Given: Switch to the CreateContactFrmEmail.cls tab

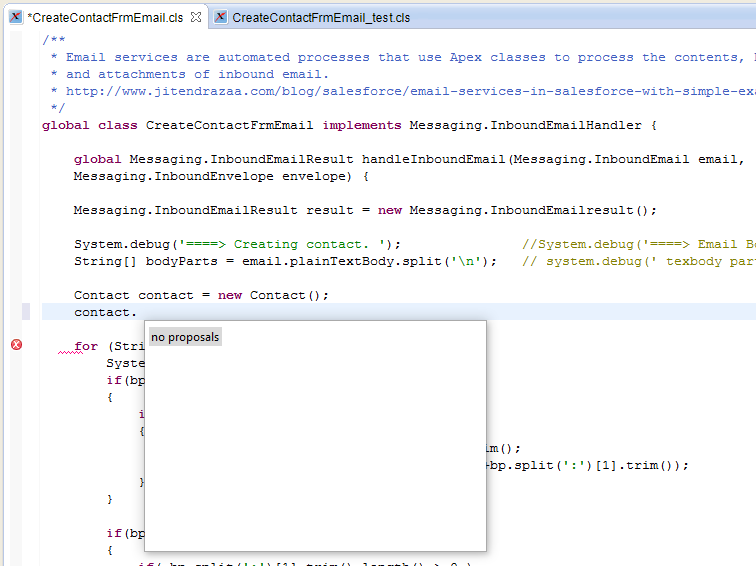Looking at the screenshot, I should [105, 18].
